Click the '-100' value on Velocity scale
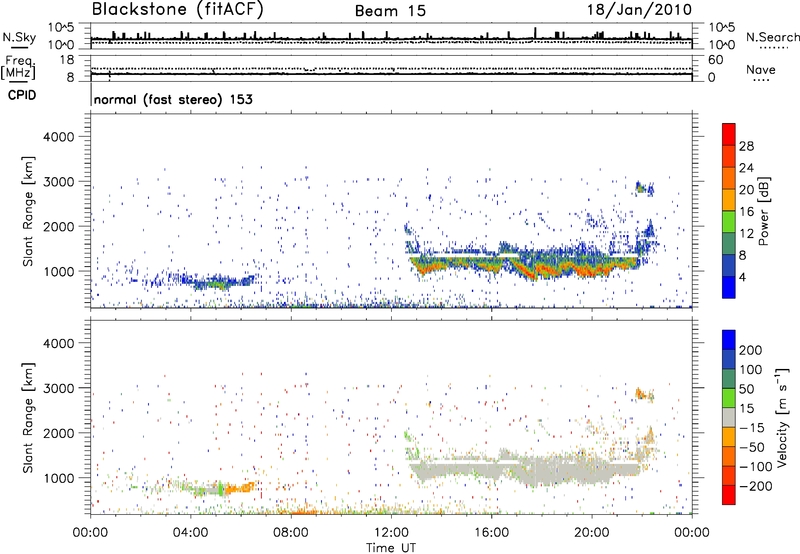This screenshot has height=554, width=800. [x=756, y=466]
